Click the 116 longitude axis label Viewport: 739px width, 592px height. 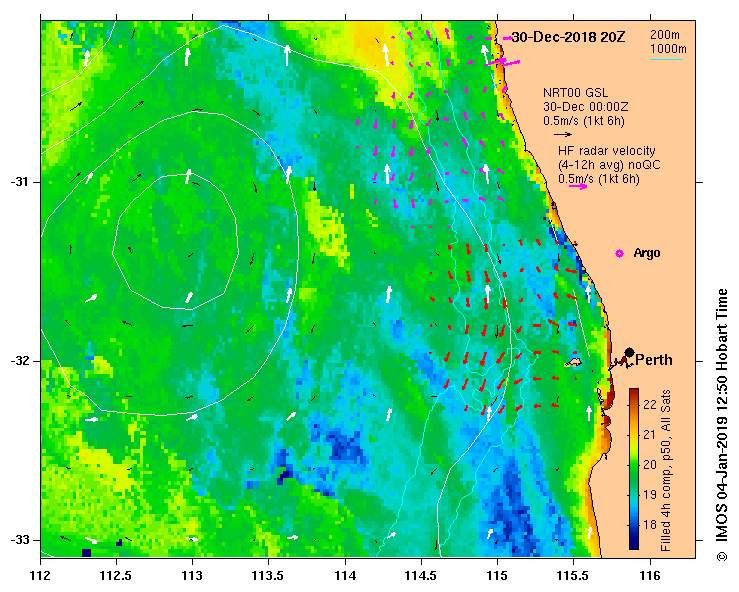point(650,576)
